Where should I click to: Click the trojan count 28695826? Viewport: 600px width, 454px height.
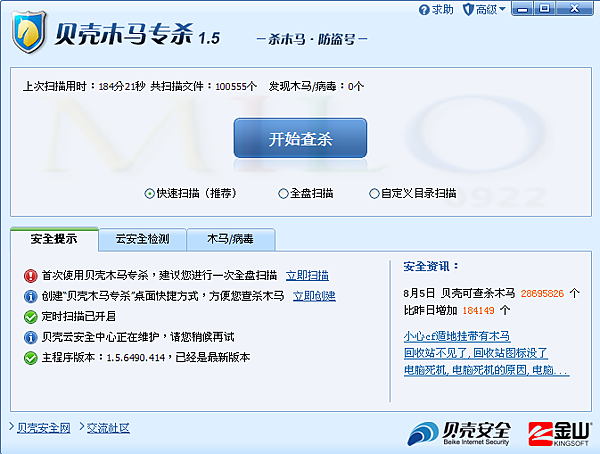[x=542, y=294]
